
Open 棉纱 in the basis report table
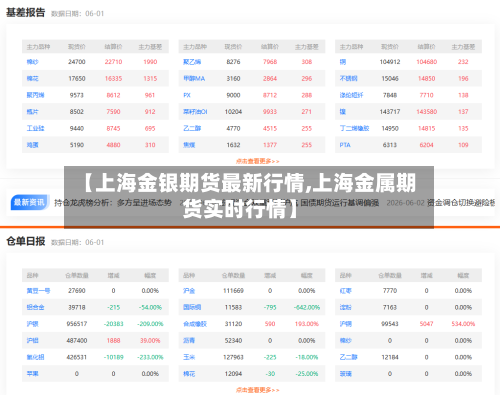point(32,62)
